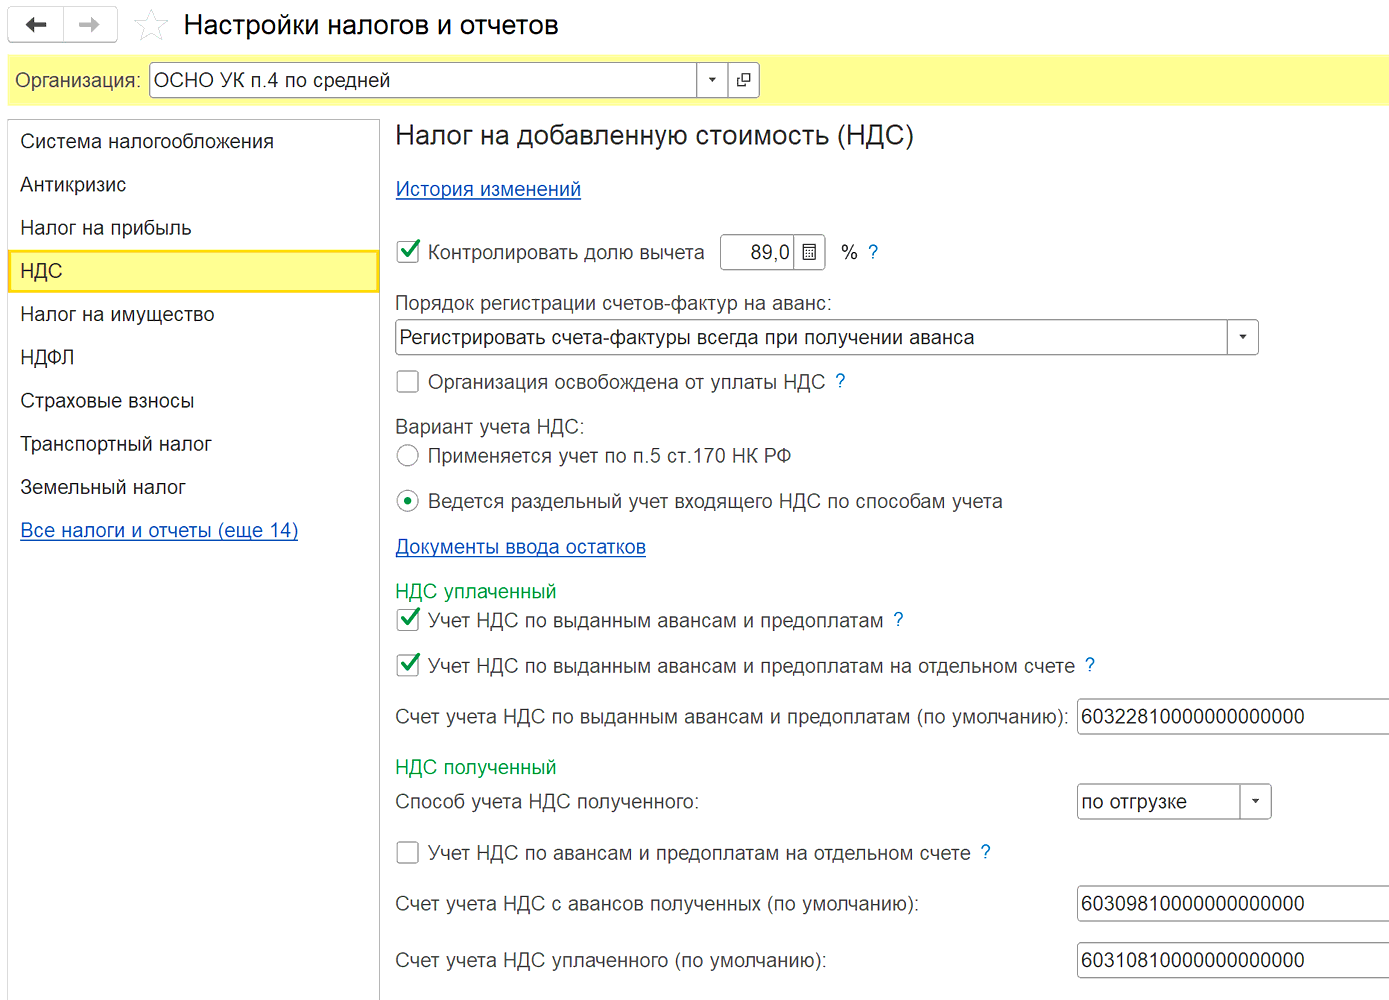
Task: Open 'по отгрузке' method dropdown
Action: click(1255, 801)
